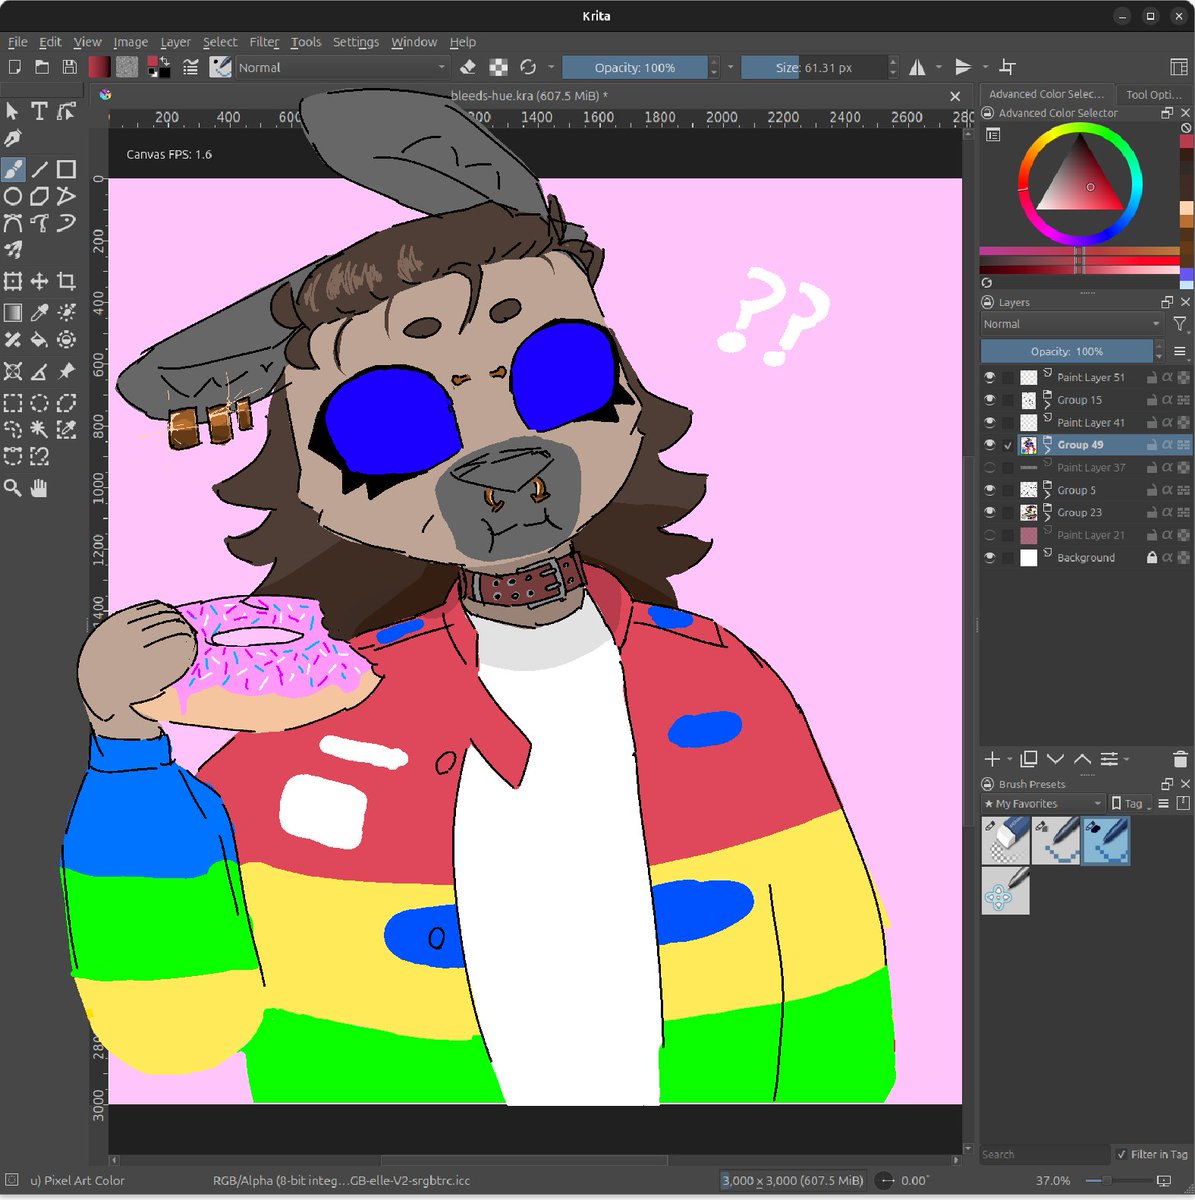The image size is (1195, 1200).
Task: Open the Select menu
Action: 220,42
